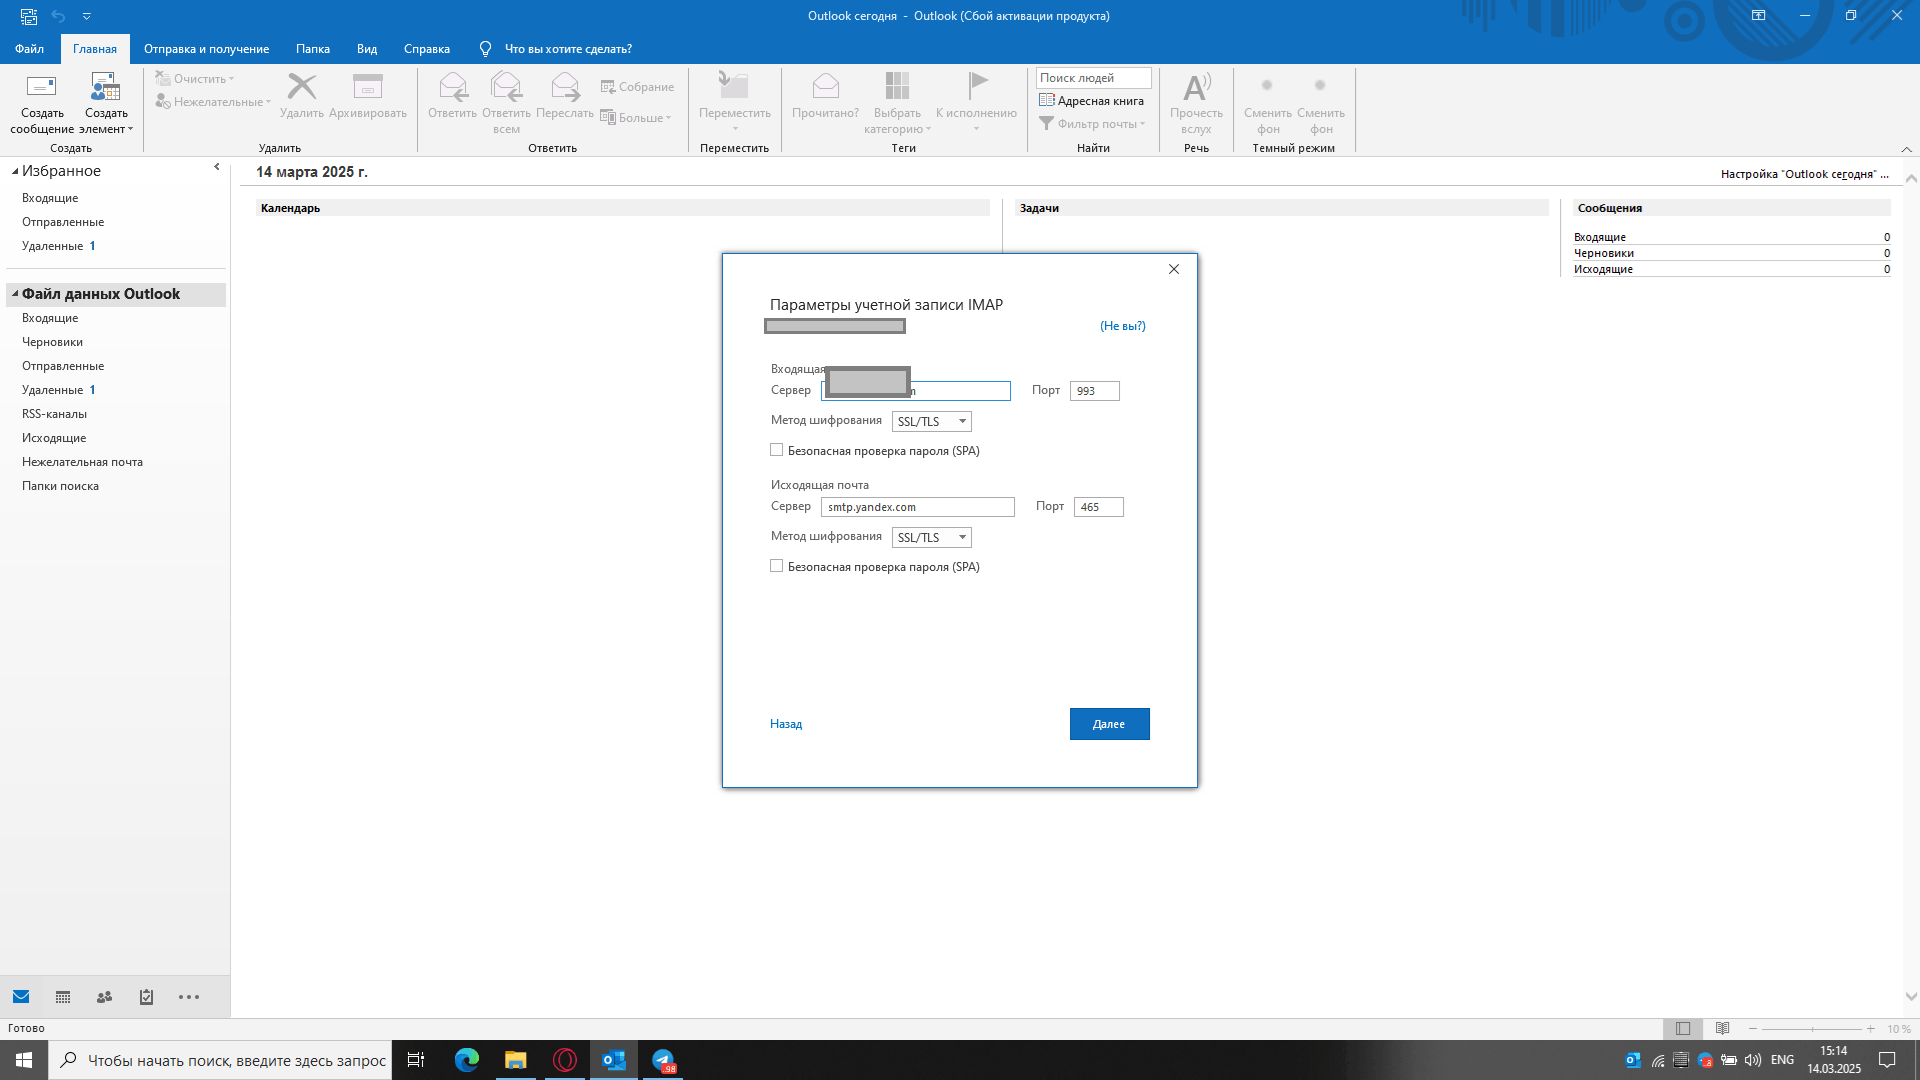Switch to Mail view in navigation bar
This screenshot has height=1080, width=1920.
(21, 997)
